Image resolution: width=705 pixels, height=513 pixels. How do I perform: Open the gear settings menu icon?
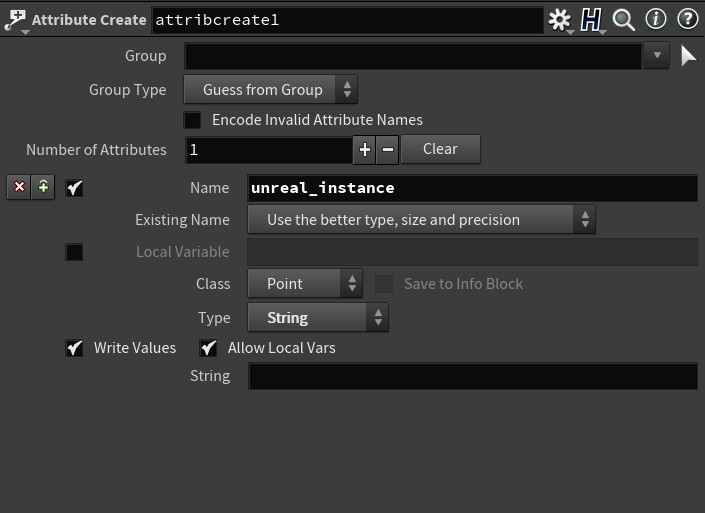tap(559, 20)
